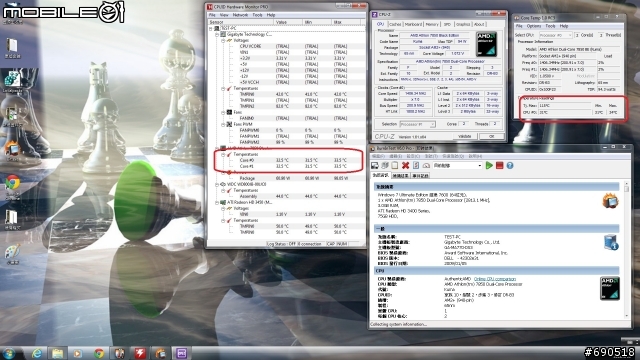Viewport: 640px width, 360px height.
Task: Open the Tools menu in Core Temp
Action: point(550,26)
